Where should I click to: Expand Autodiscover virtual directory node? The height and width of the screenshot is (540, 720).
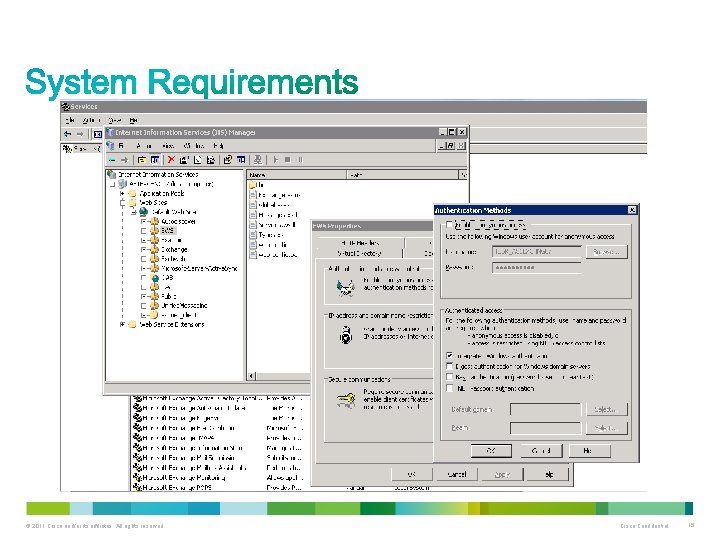point(144,221)
